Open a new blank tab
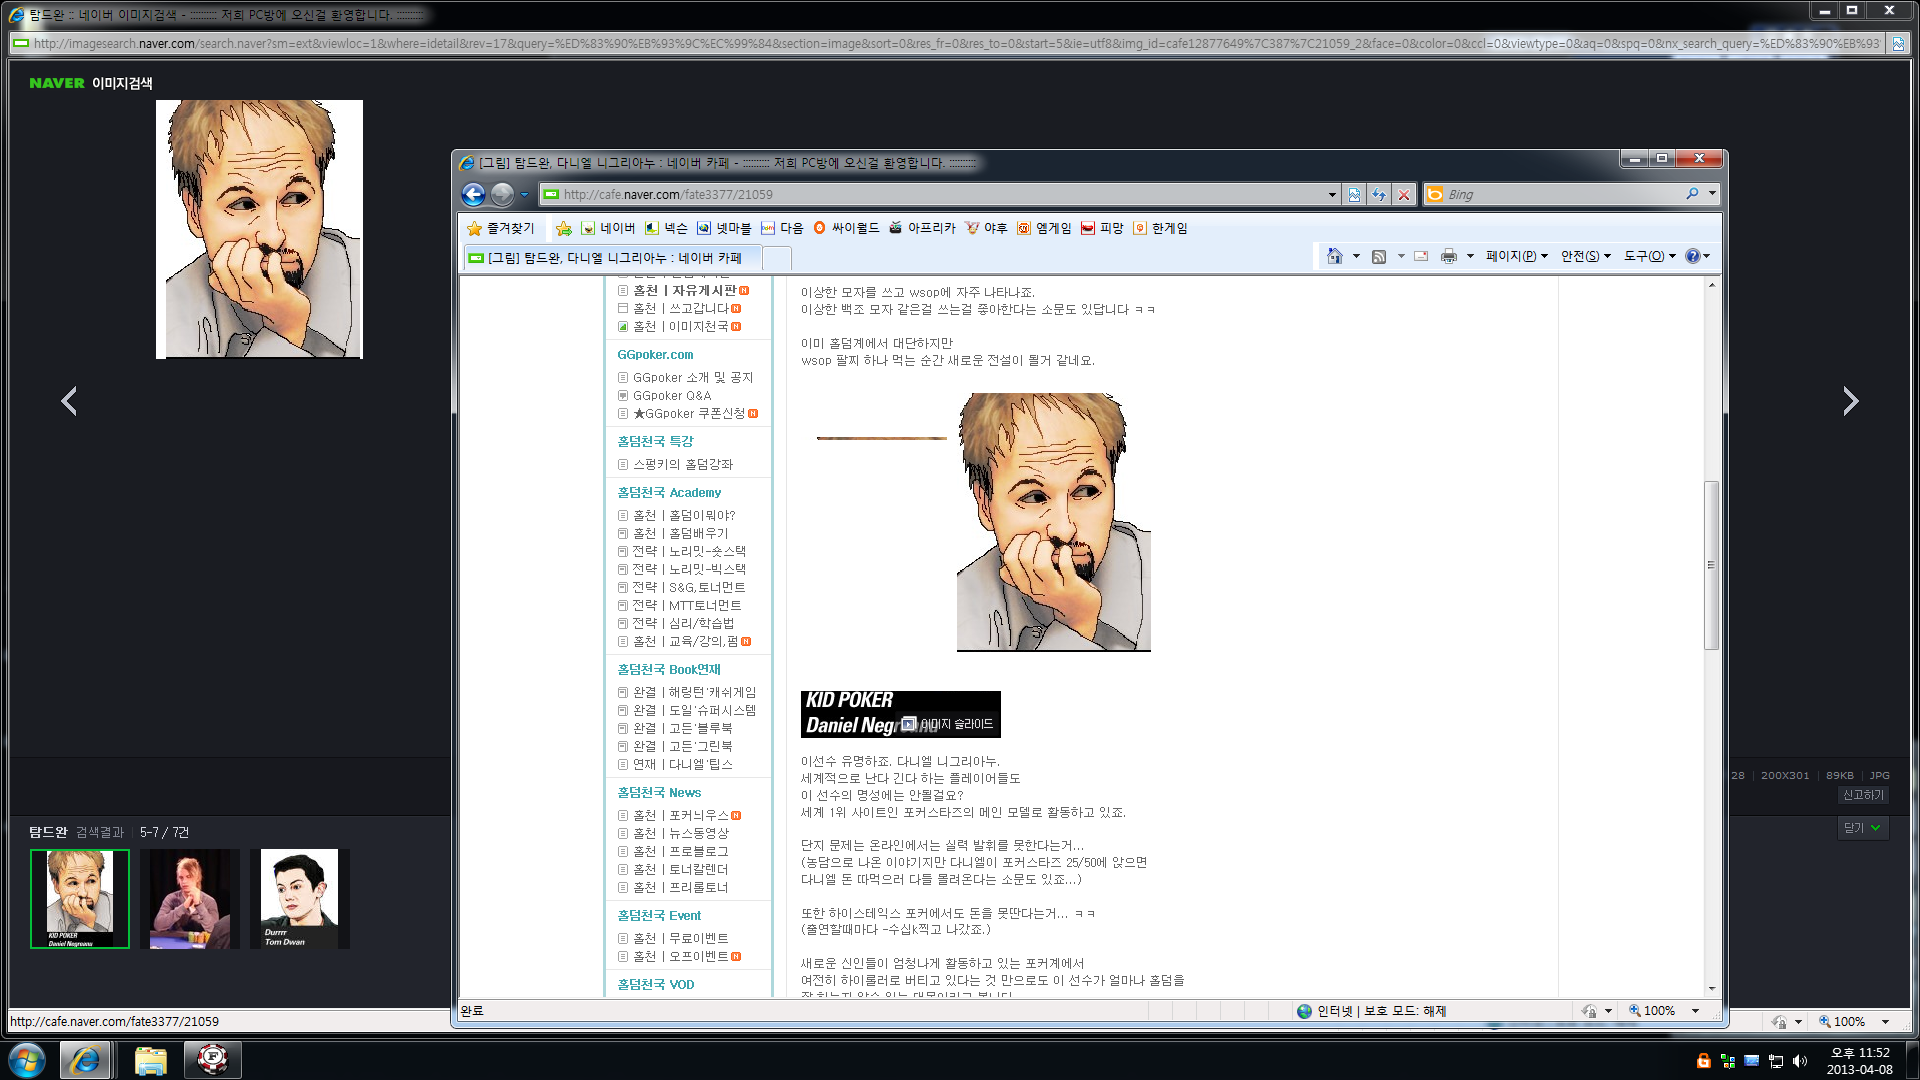 tap(777, 259)
